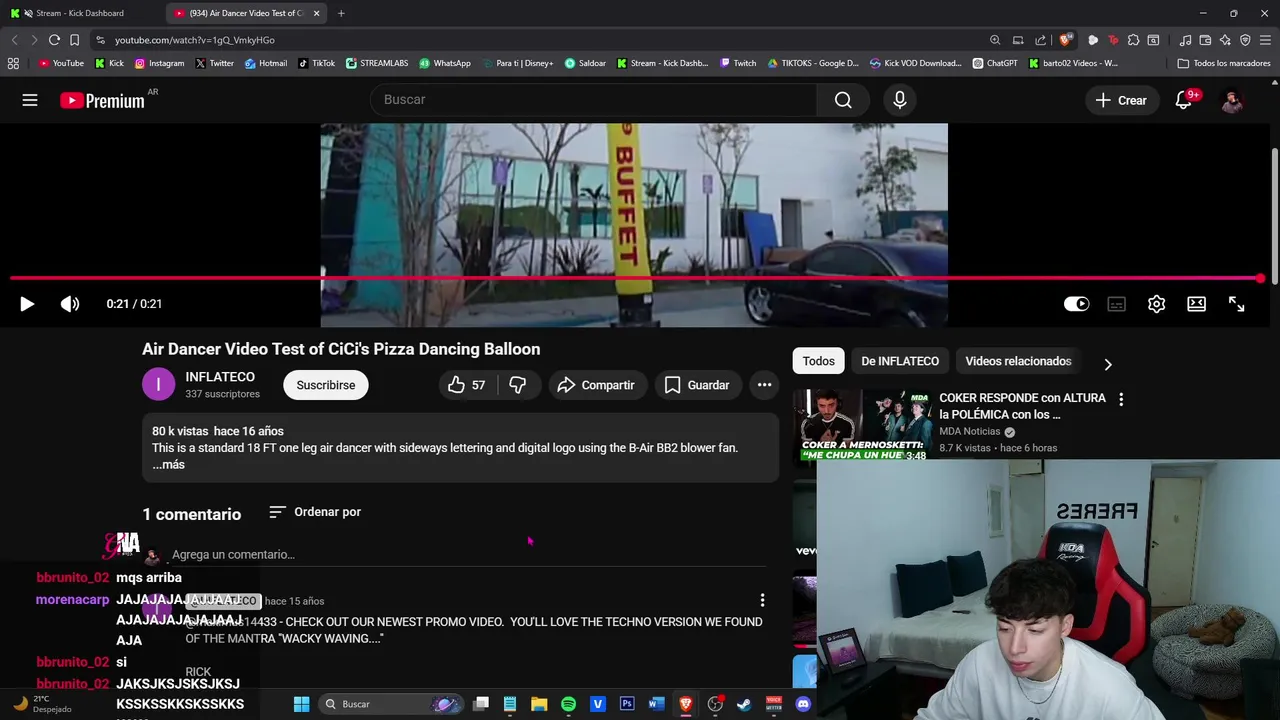The height and width of the screenshot is (720, 1280).
Task: Save the video with "Guardar"
Action: (697, 385)
